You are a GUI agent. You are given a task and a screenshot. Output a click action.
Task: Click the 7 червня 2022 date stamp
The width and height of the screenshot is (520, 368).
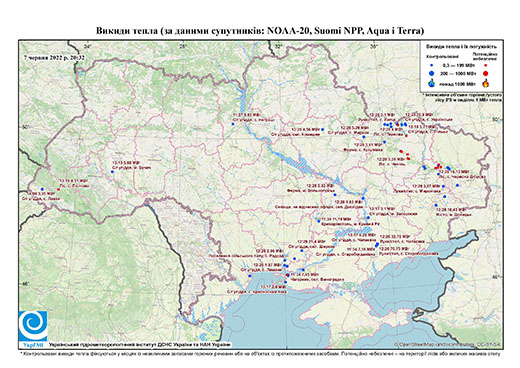[x=54, y=57]
